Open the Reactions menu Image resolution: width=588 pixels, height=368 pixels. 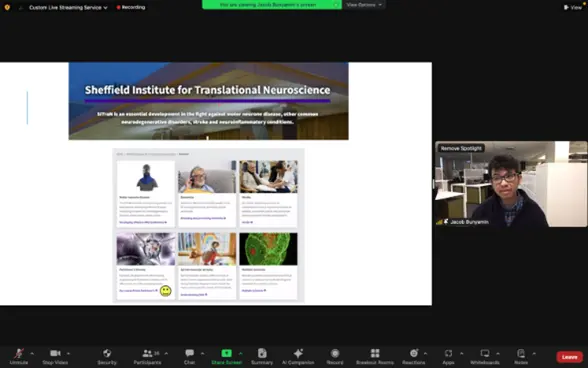[x=414, y=356]
